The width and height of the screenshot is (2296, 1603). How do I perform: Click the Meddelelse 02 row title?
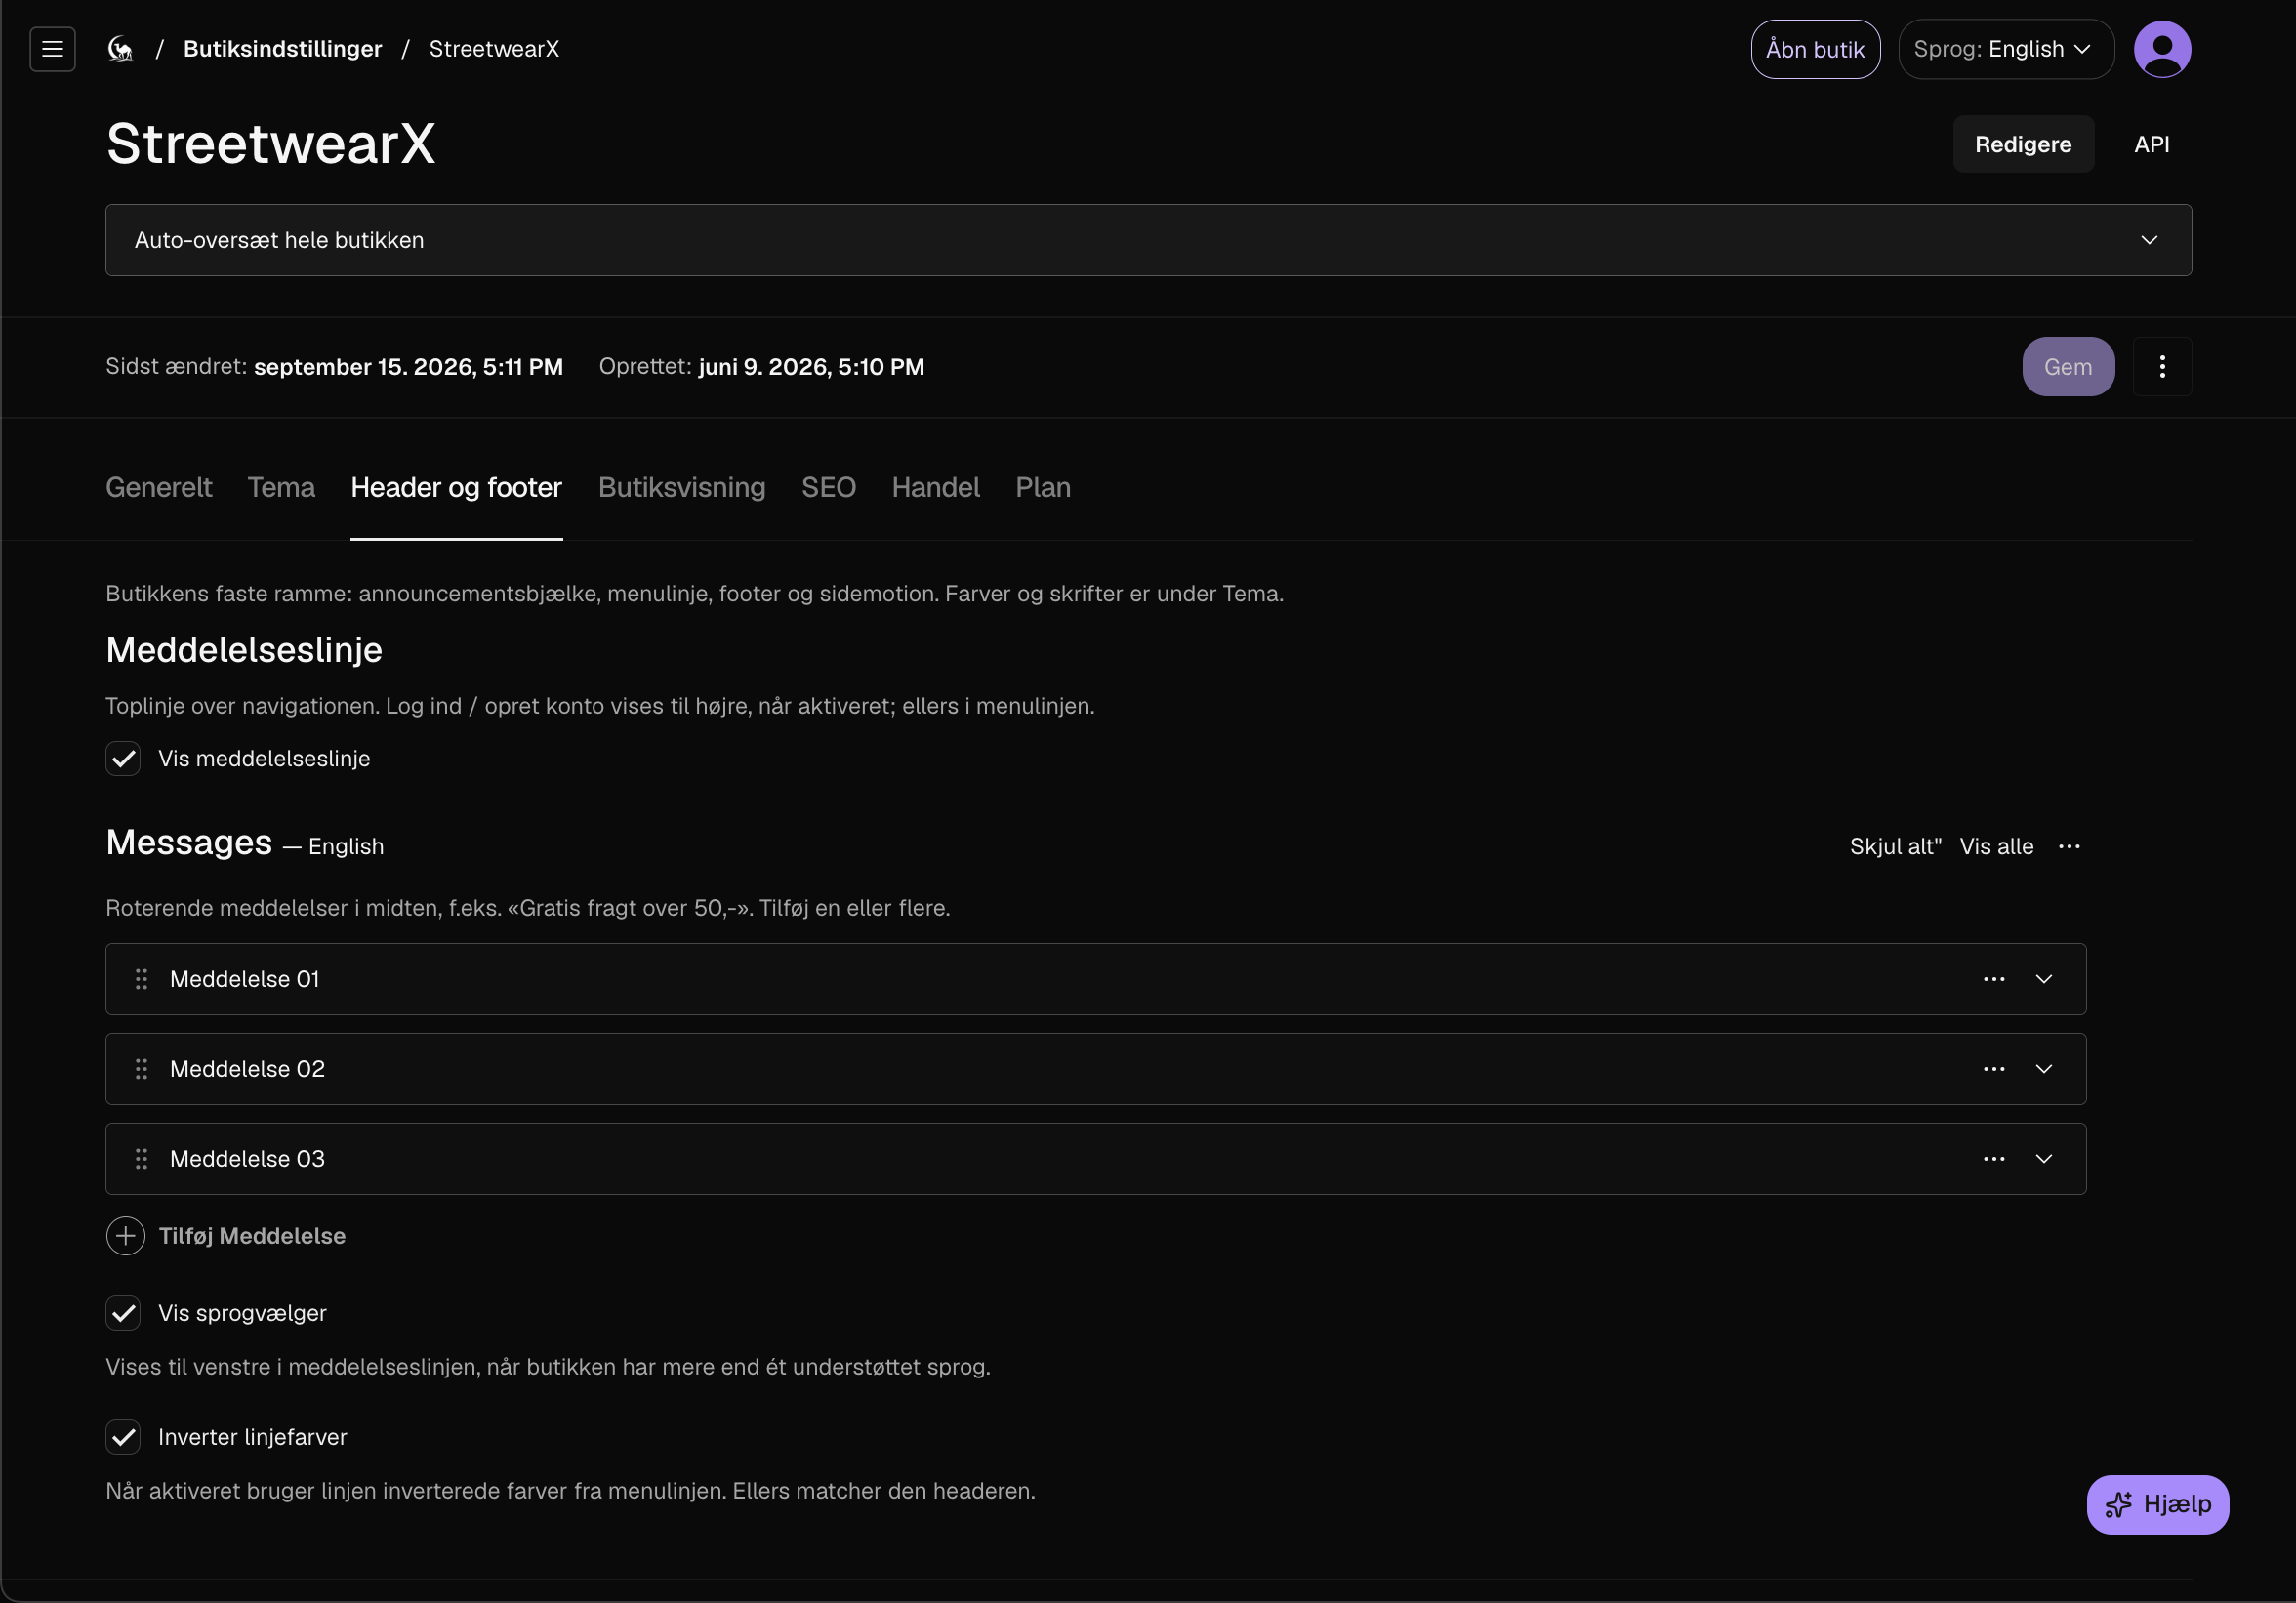point(247,1069)
